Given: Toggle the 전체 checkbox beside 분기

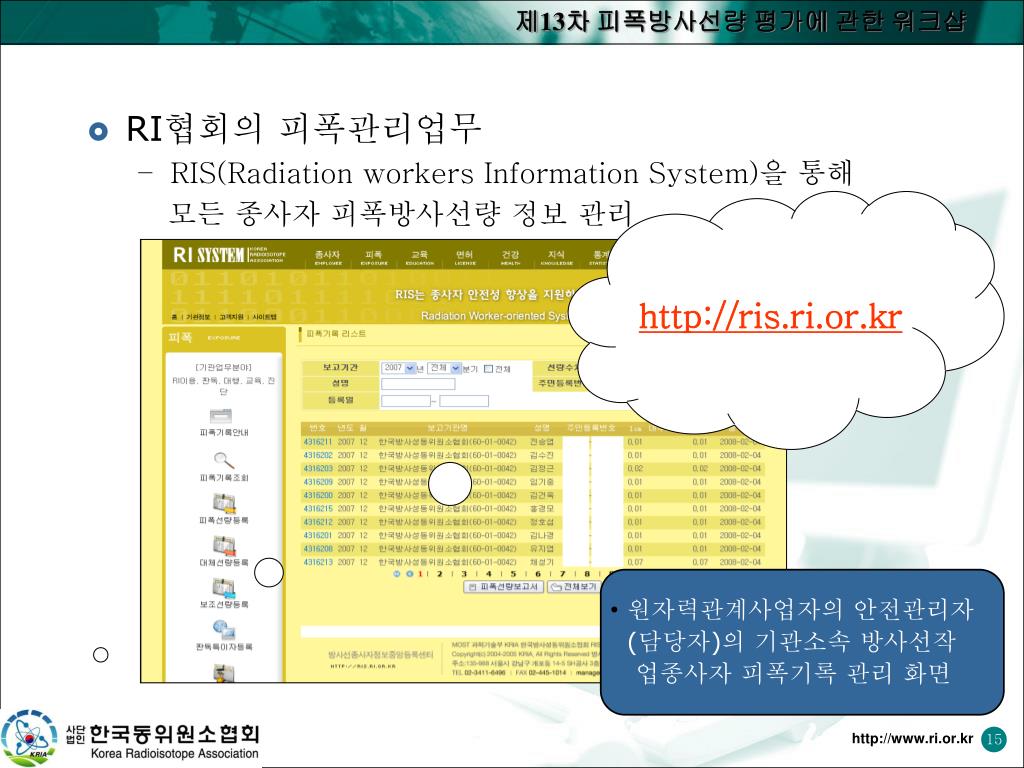Looking at the screenshot, I should (x=488, y=369).
